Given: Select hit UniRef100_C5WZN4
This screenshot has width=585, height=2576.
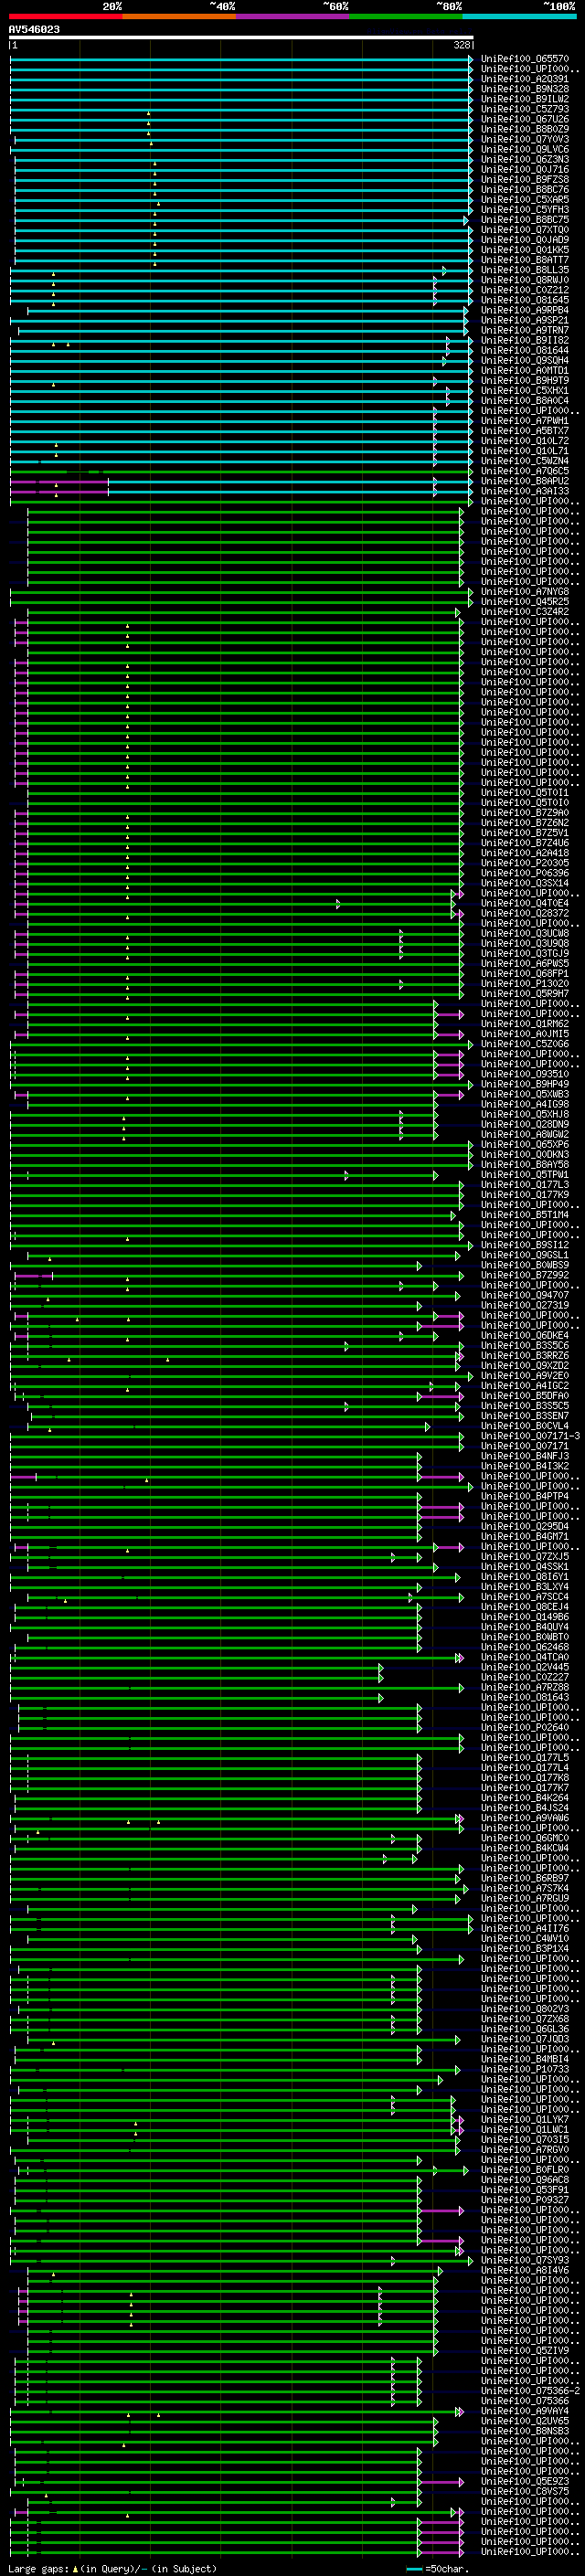Looking at the screenshot, I should (525, 461).
